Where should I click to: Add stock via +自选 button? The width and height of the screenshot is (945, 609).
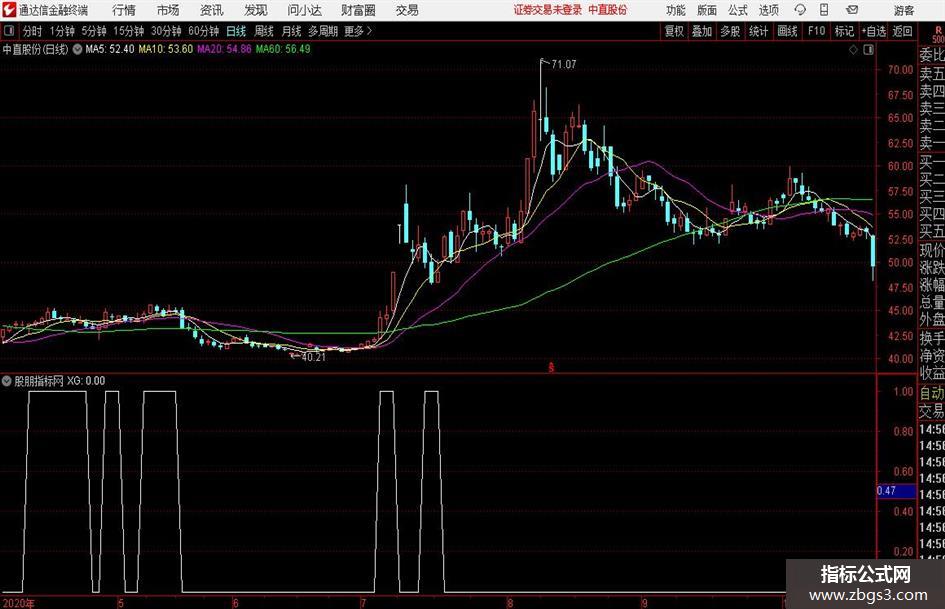(x=874, y=31)
